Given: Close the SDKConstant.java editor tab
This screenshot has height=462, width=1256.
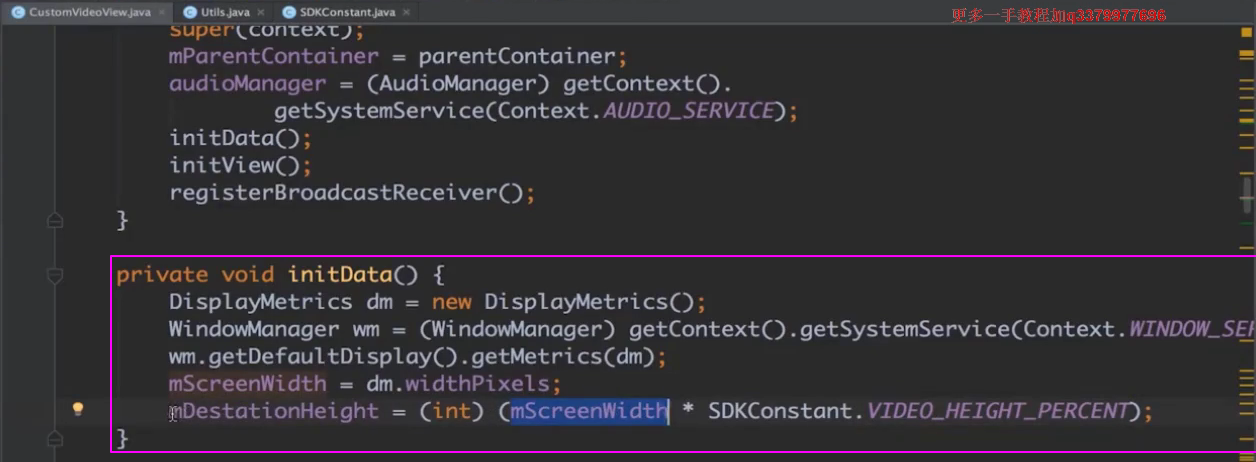Looking at the screenshot, I should pos(407,13).
